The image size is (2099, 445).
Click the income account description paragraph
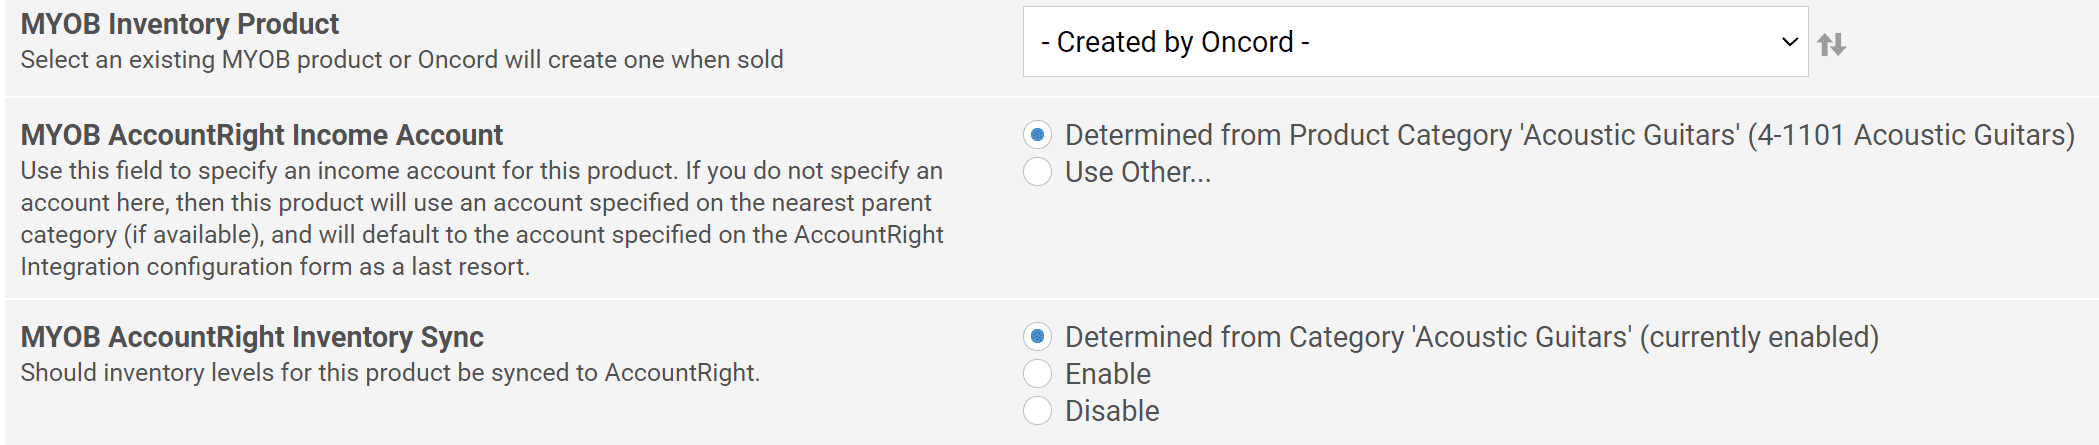click(482, 219)
